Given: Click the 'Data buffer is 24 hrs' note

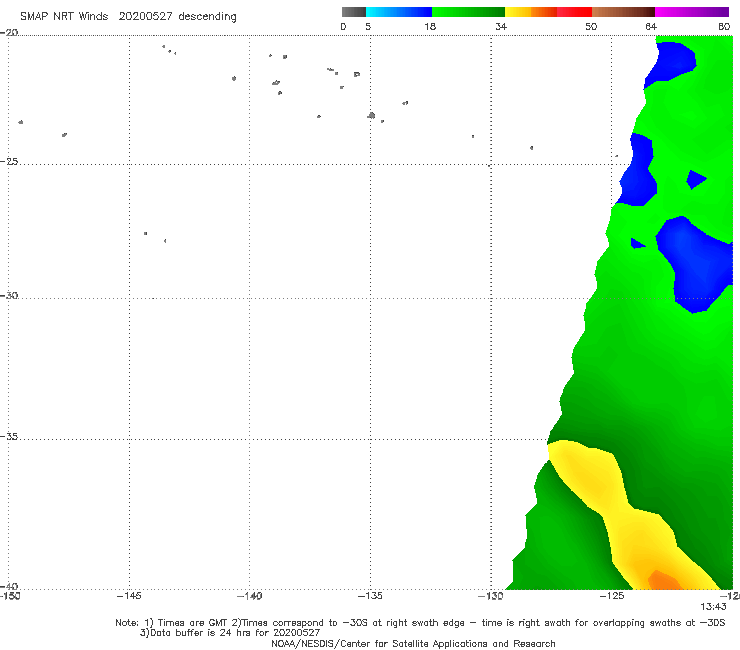Looking at the screenshot, I should [x=230, y=633].
